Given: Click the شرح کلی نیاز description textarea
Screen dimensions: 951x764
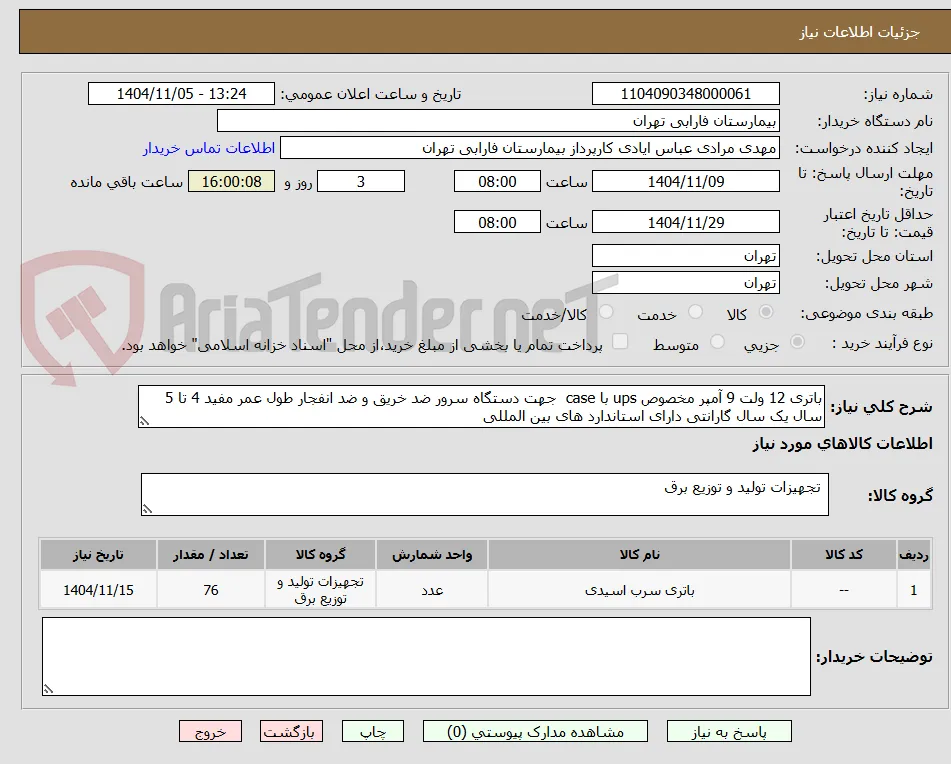Looking at the screenshot, I should click(x=481, y=407).
